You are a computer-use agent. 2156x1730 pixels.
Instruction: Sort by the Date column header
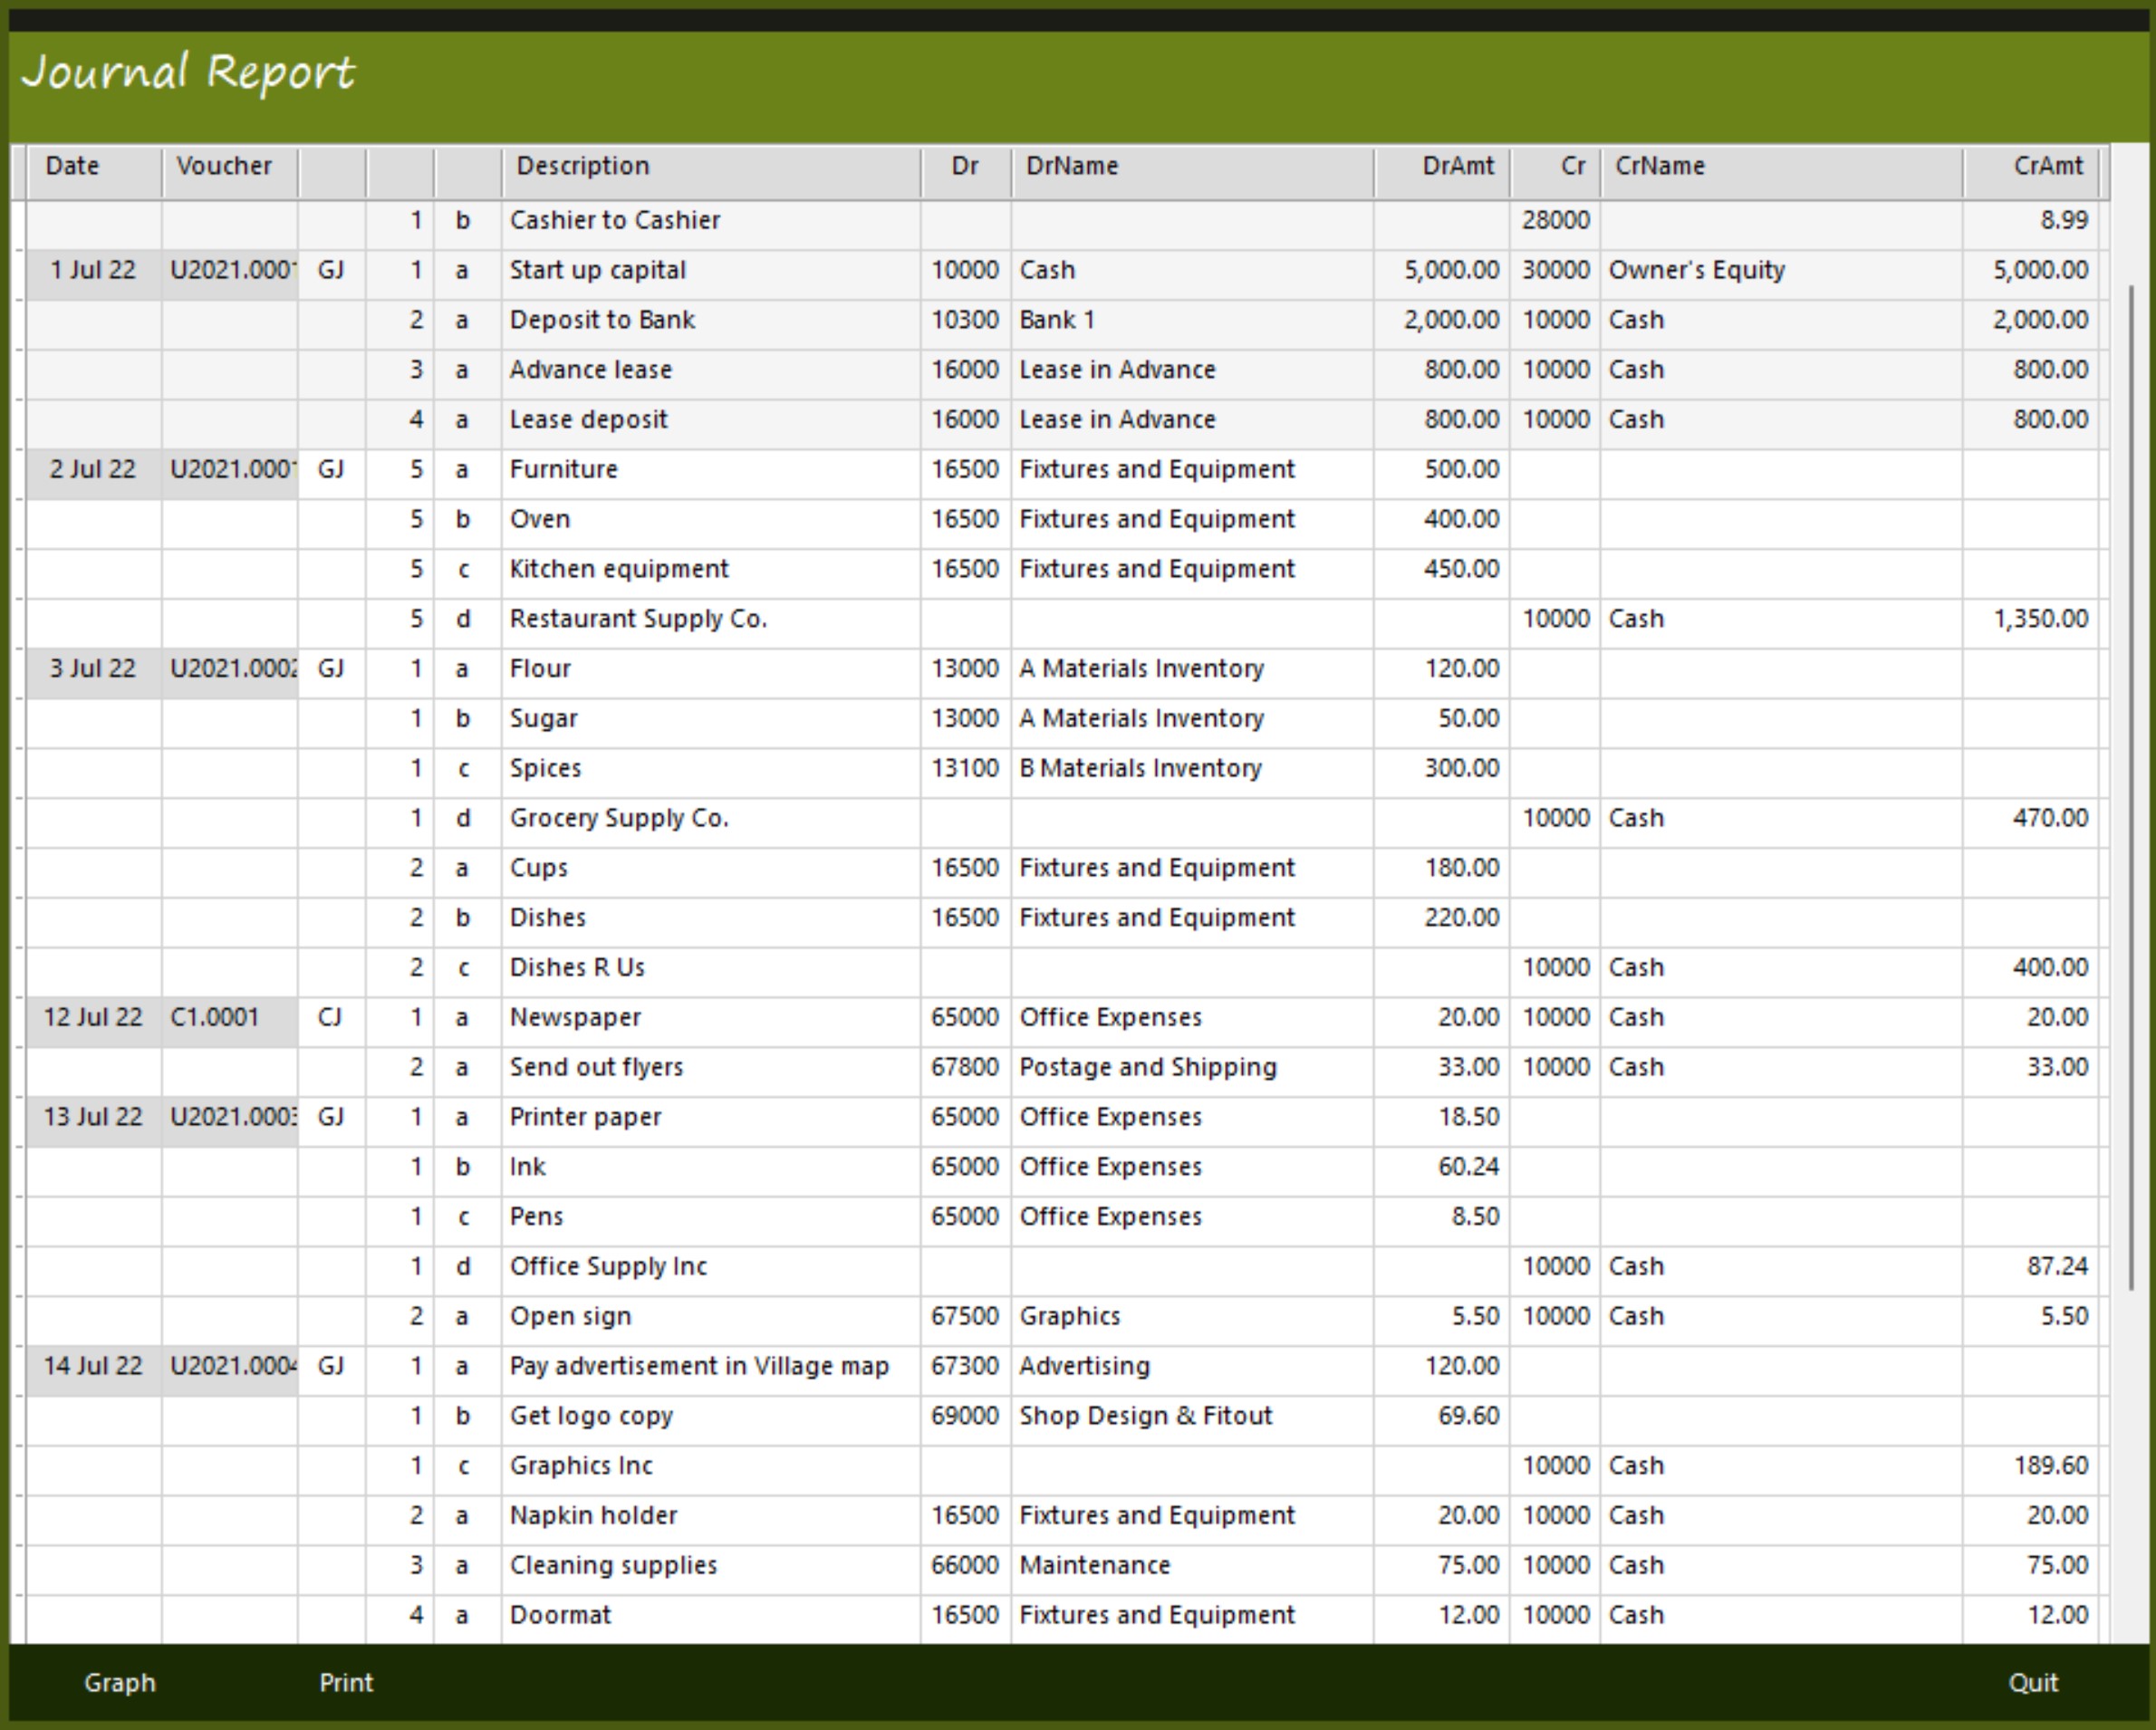click(74, 166)
